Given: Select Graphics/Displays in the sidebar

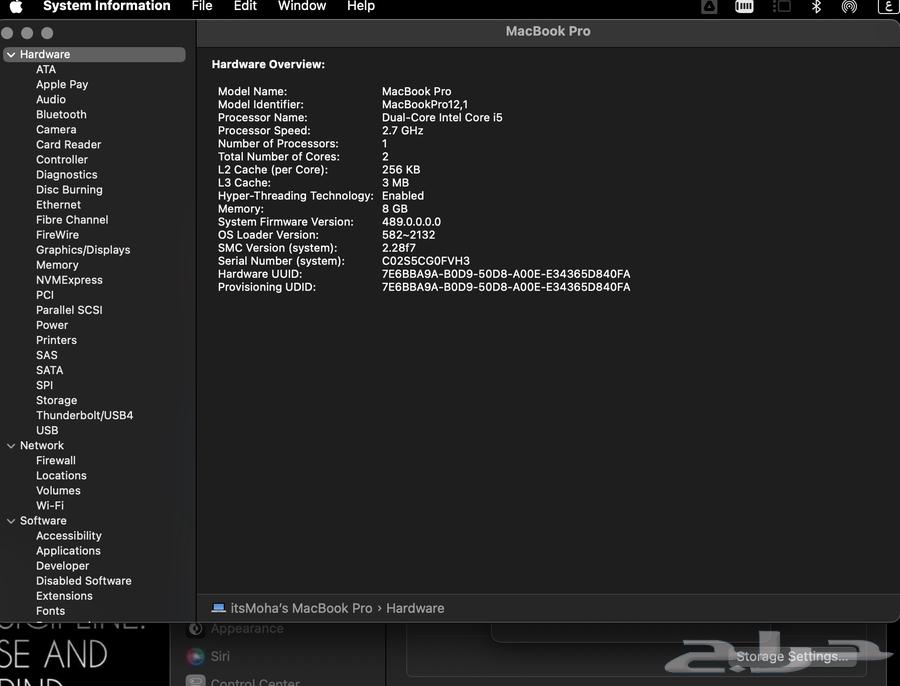Looking at the screenshot, I should [83, 250].
